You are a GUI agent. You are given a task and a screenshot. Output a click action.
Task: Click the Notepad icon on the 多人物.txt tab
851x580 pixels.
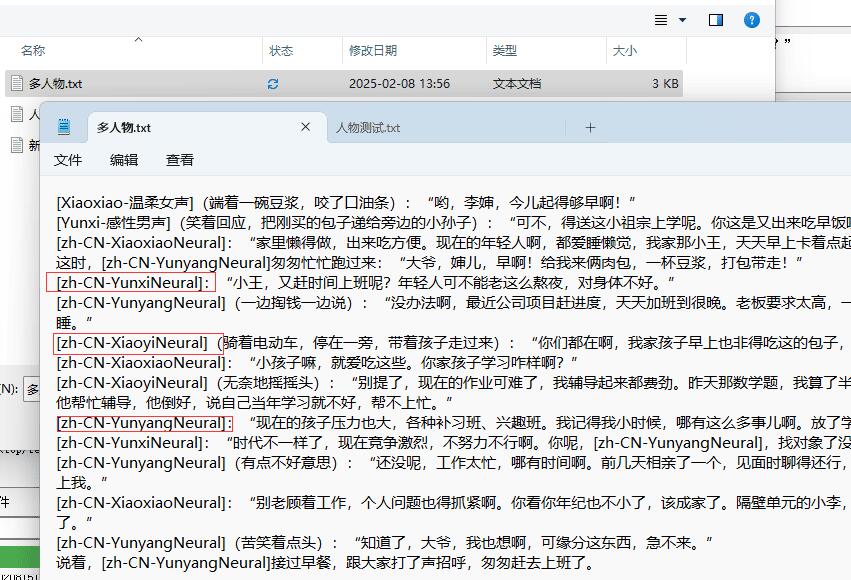(64, 126)
